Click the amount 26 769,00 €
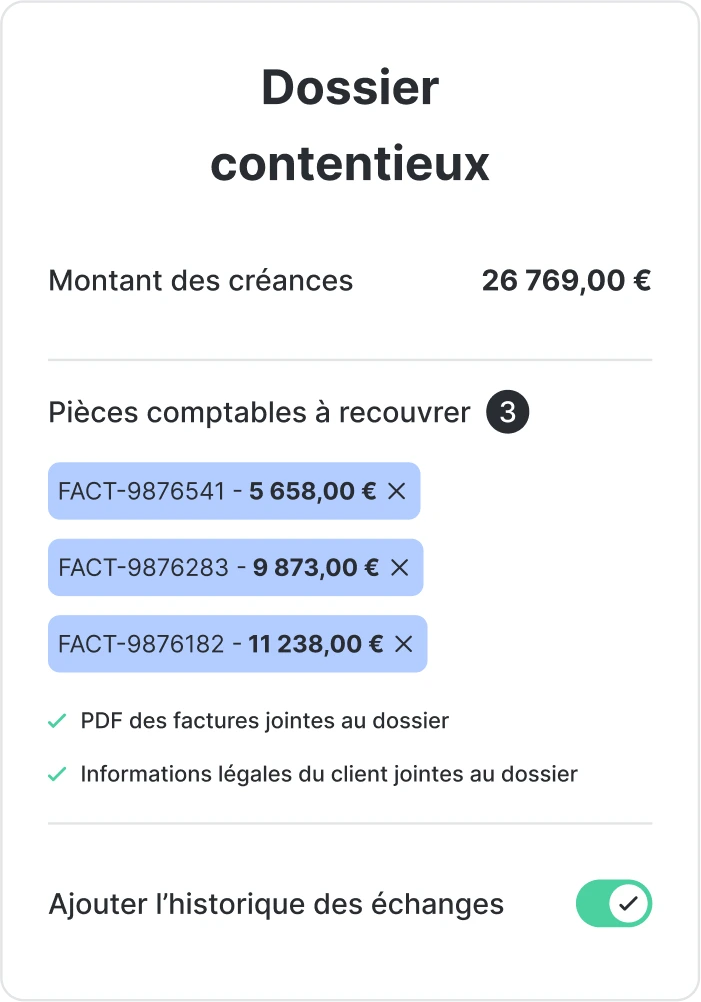 (x=566, y=281)
